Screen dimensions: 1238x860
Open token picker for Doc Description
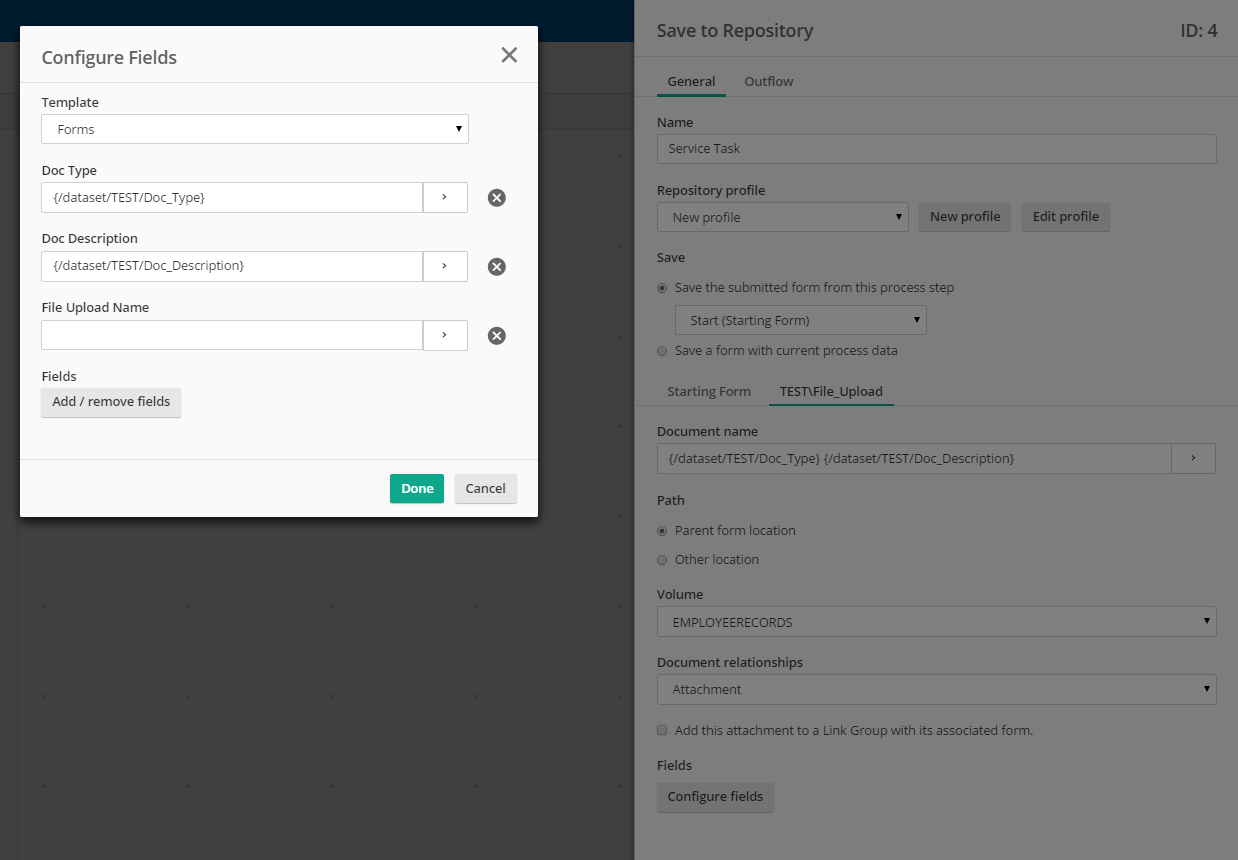click(x=445, y=266)
